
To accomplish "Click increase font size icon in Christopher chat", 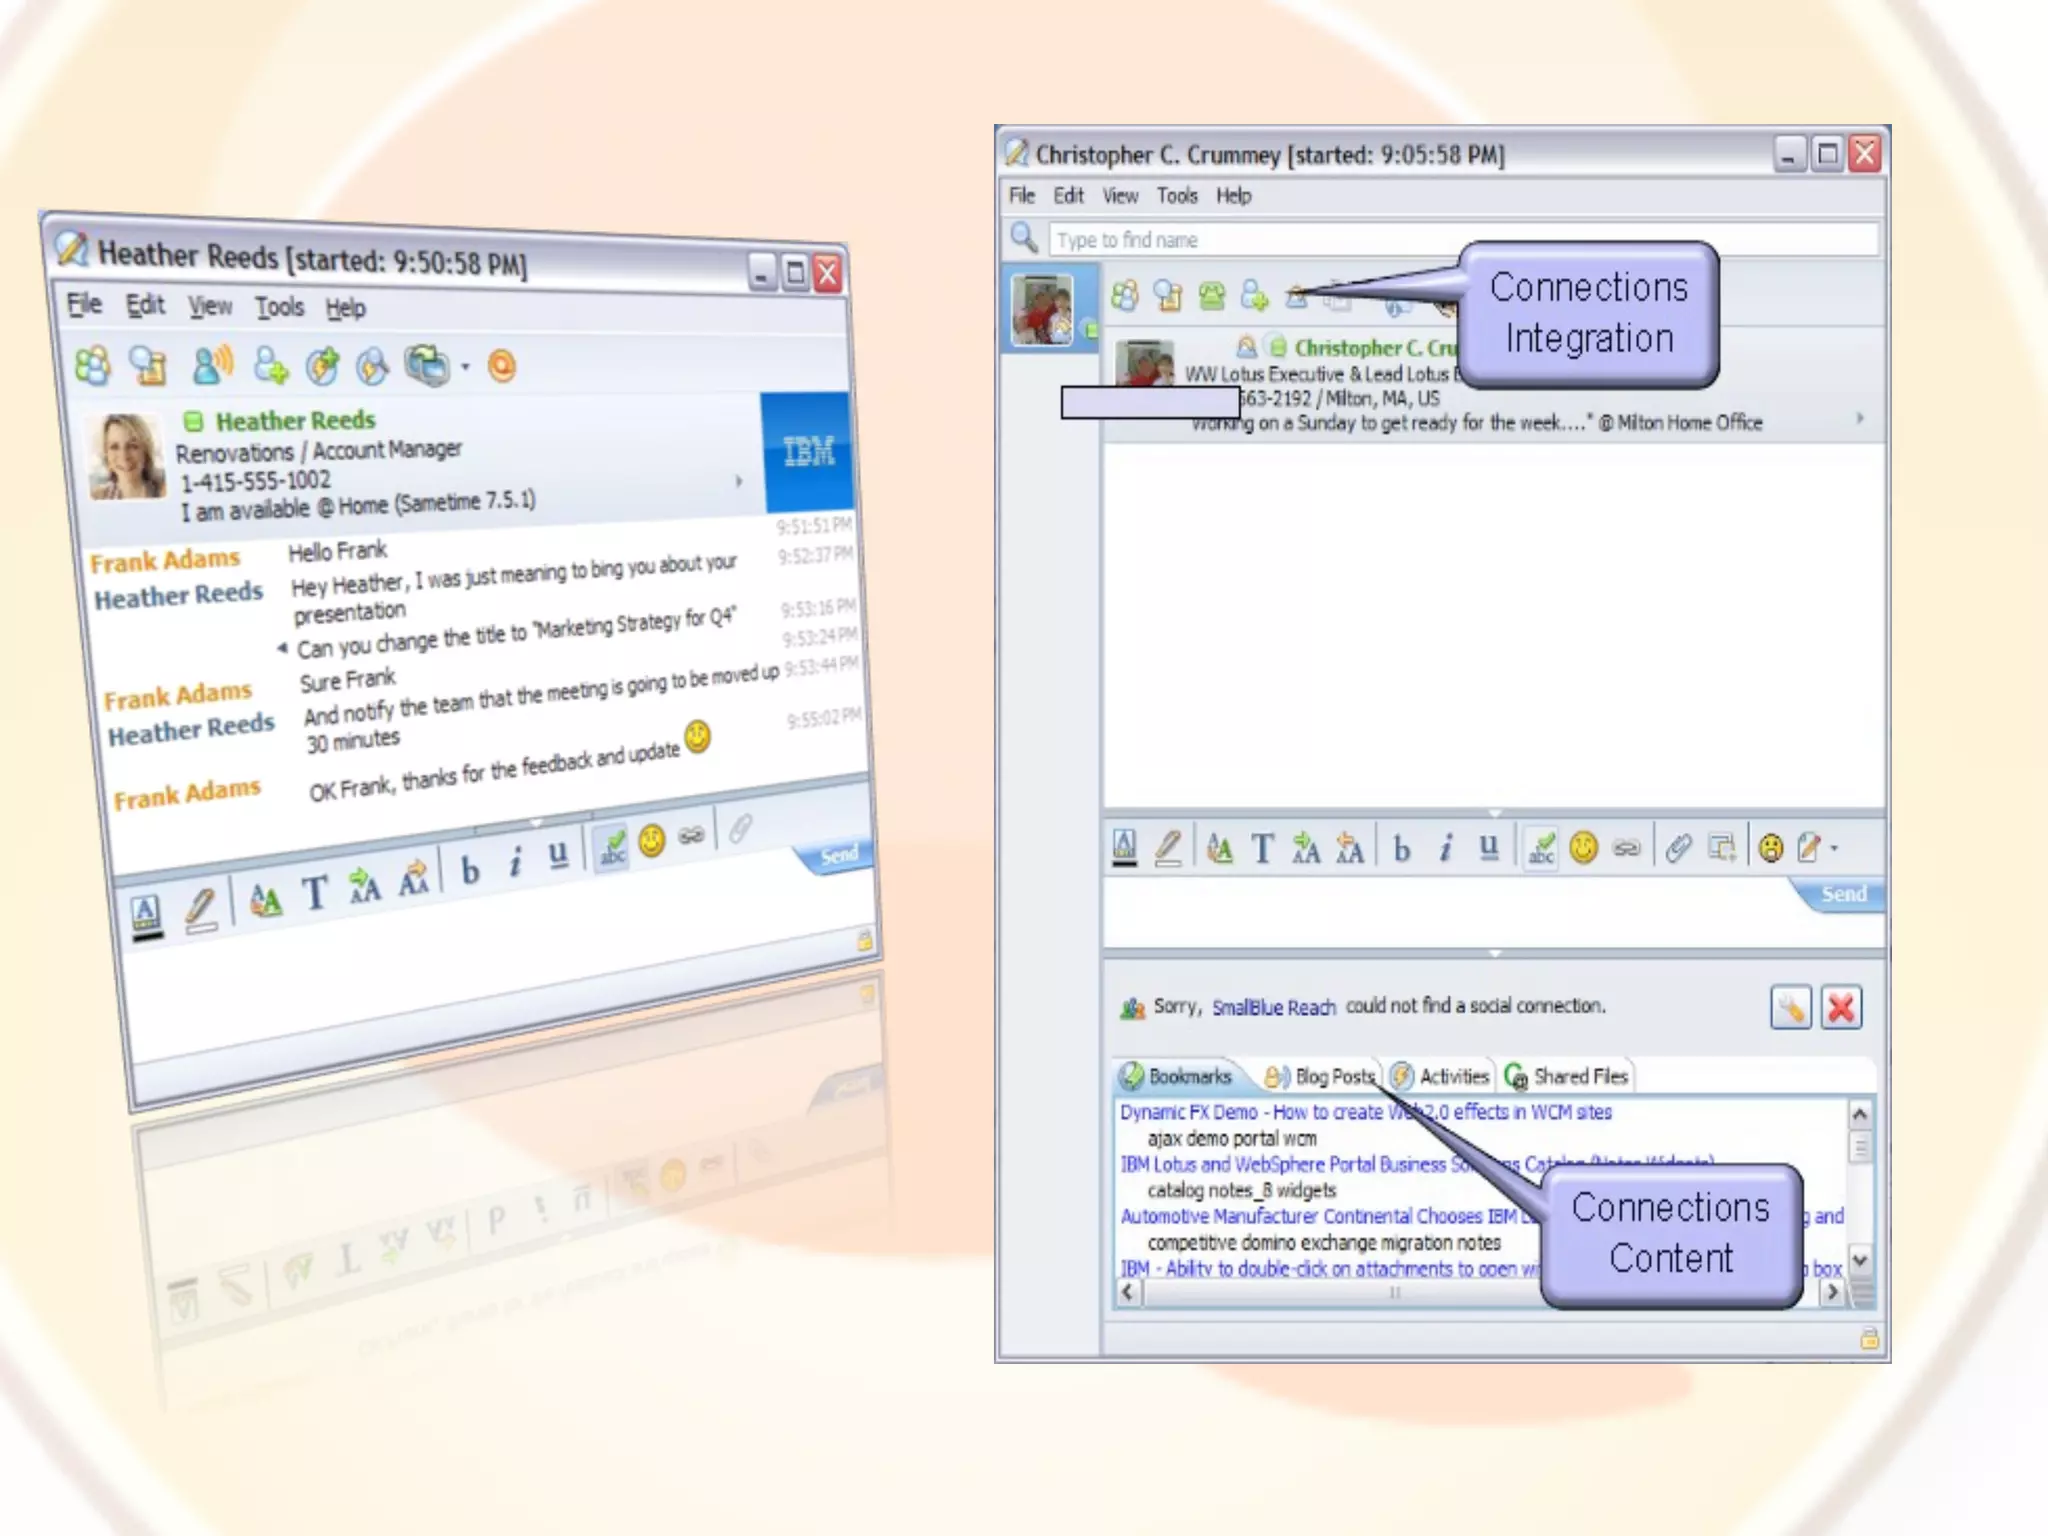I will pyautogui.click(x=1305, y=849).
